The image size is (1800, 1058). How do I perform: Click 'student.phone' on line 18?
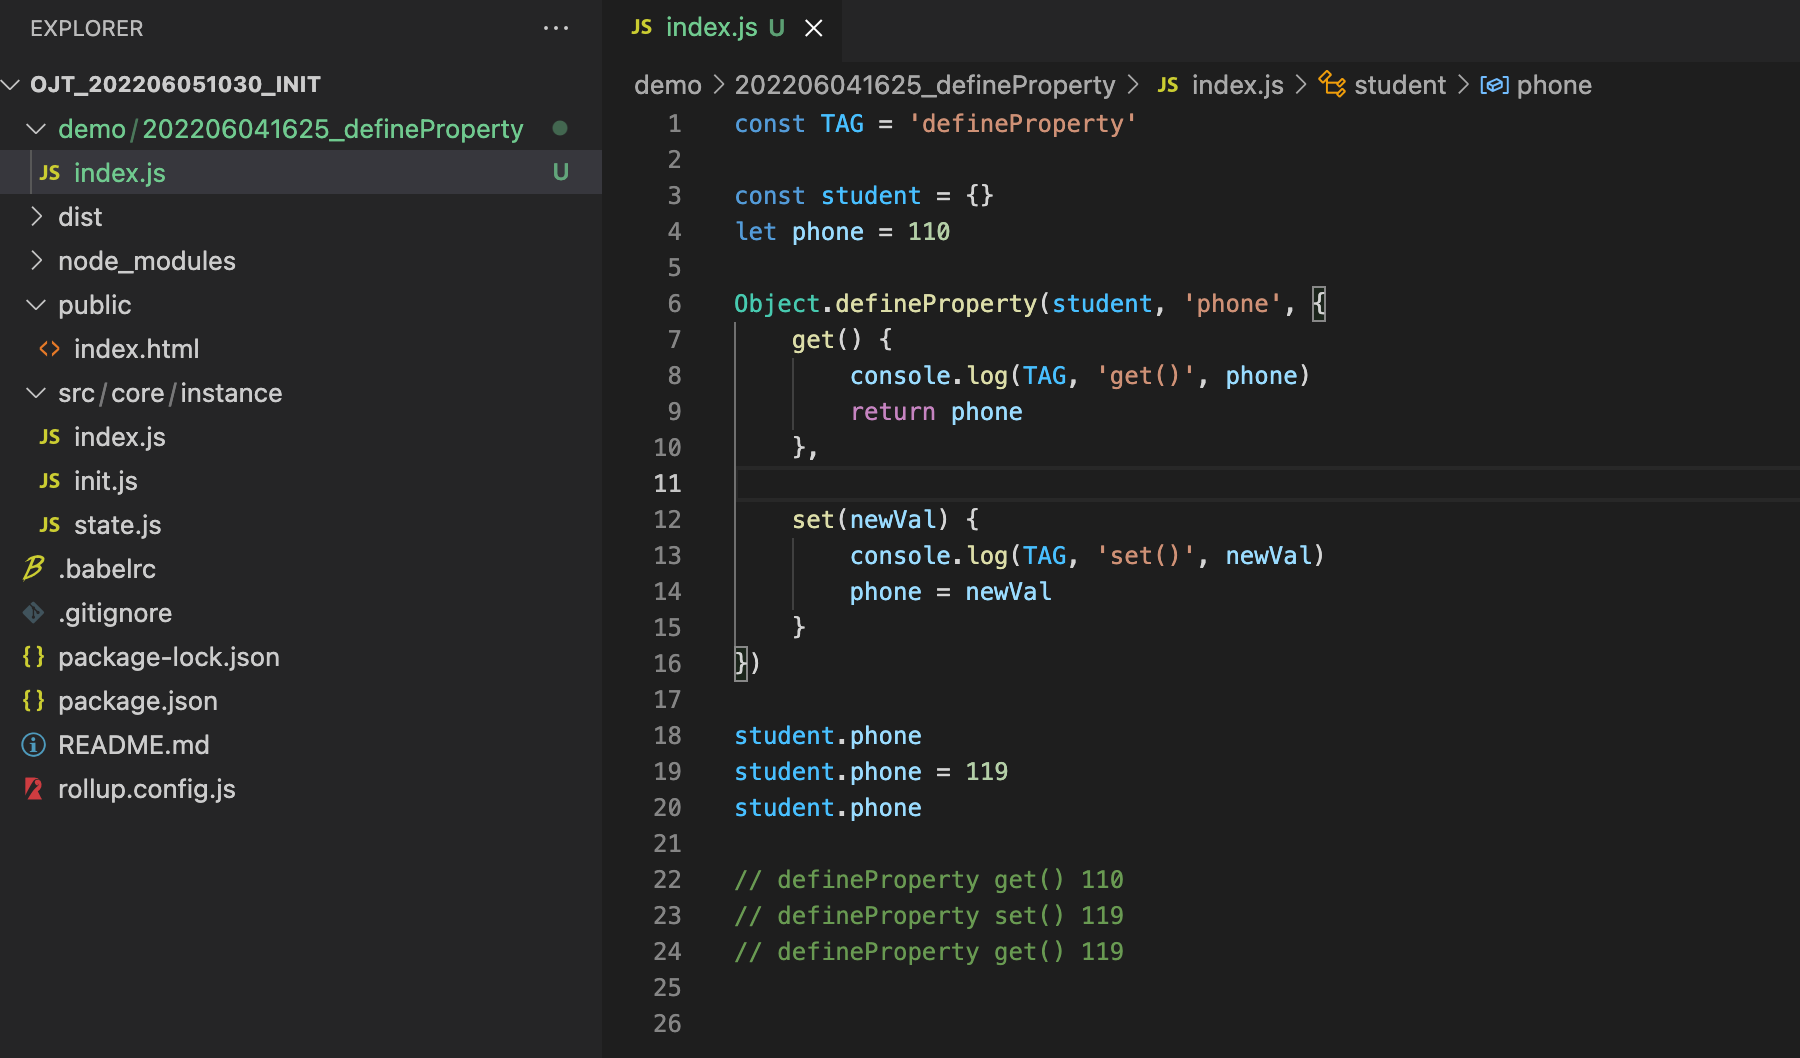pos(828,736)
